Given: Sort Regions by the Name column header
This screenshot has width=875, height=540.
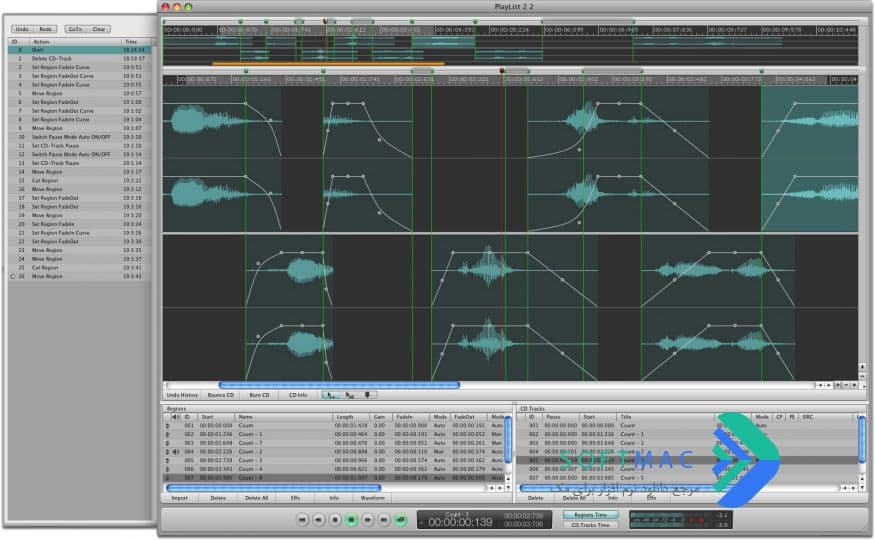Looking at the screenshot, I should [x=283, y=417].
